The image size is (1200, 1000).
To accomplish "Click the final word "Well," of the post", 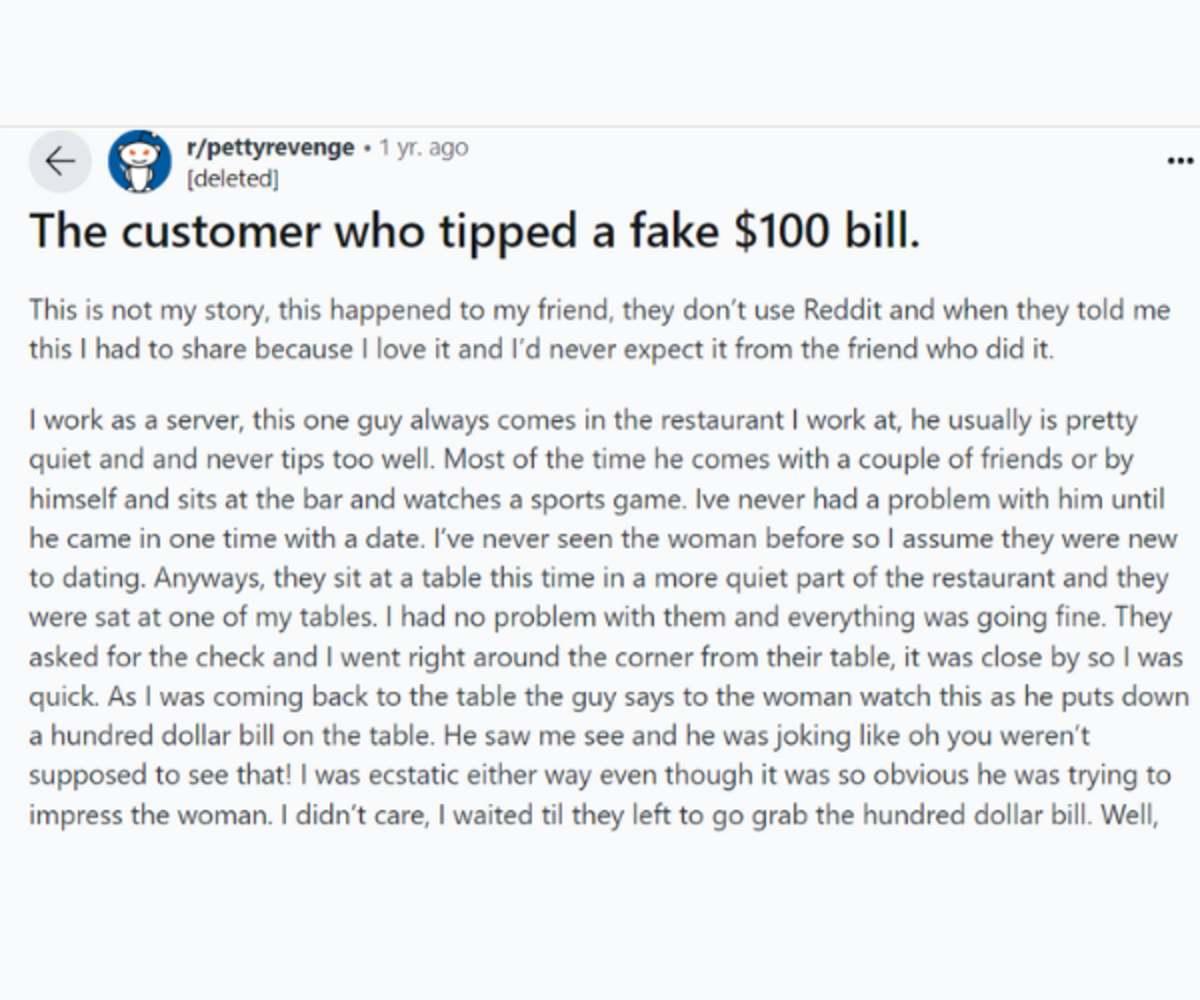I will coord(1128,814).
